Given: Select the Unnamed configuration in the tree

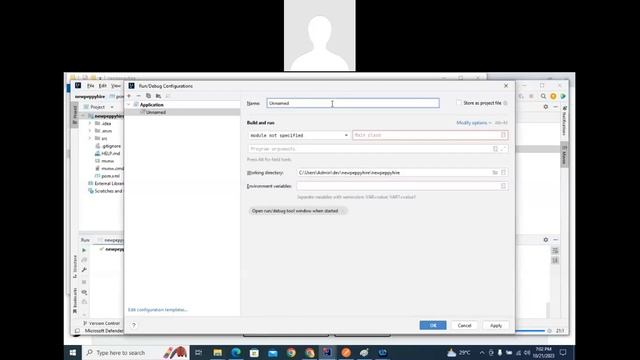Looking at the screenshot, I should [x=156, y=112].
